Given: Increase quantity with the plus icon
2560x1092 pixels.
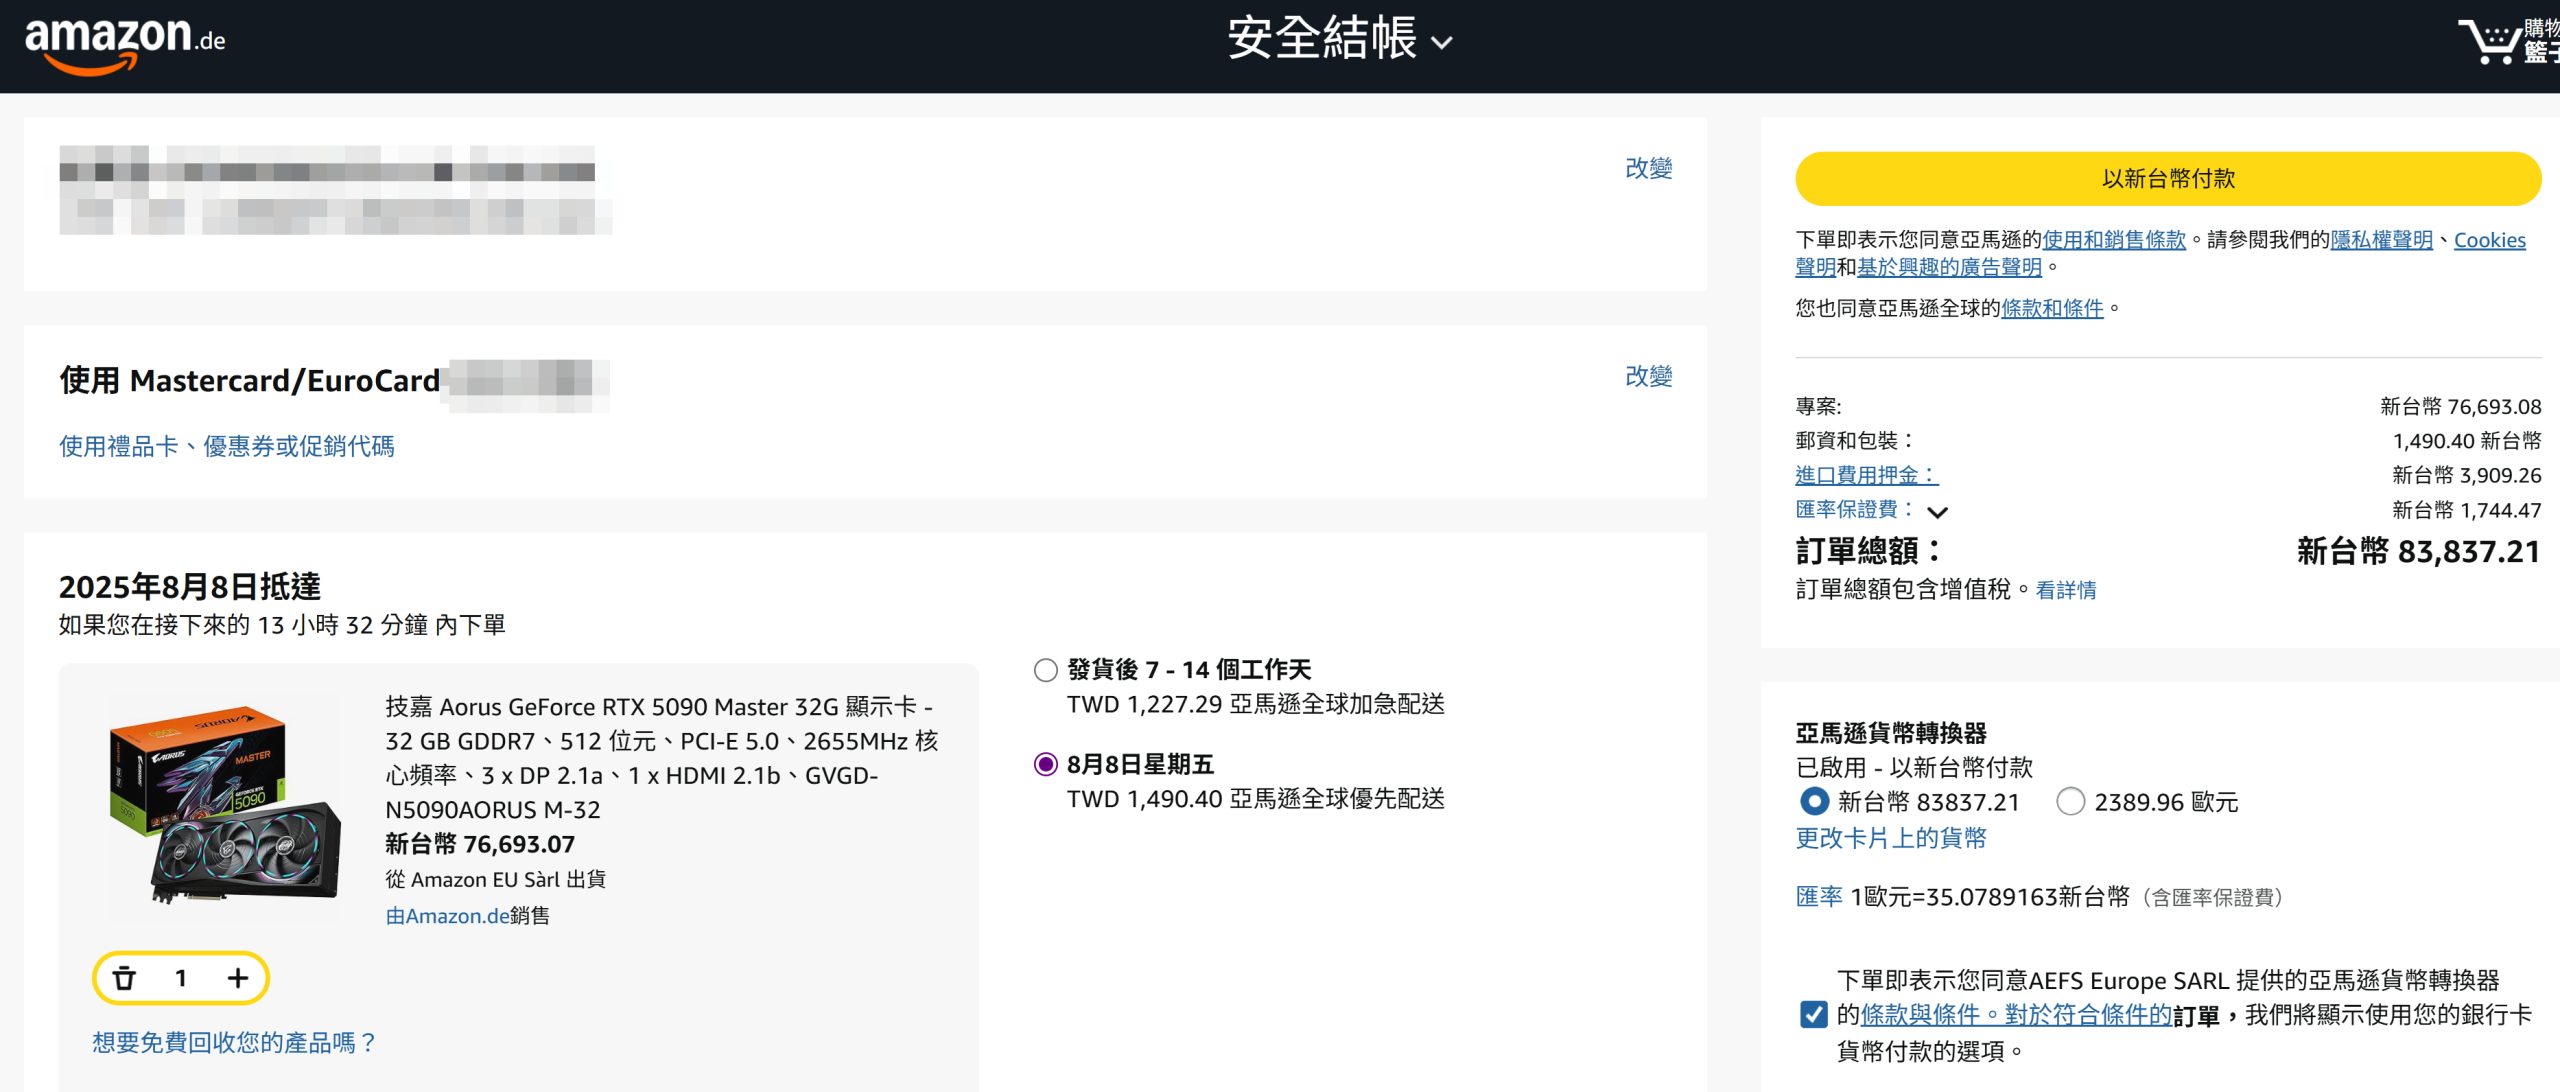Looking at the screenshot, I should point(238,978).
